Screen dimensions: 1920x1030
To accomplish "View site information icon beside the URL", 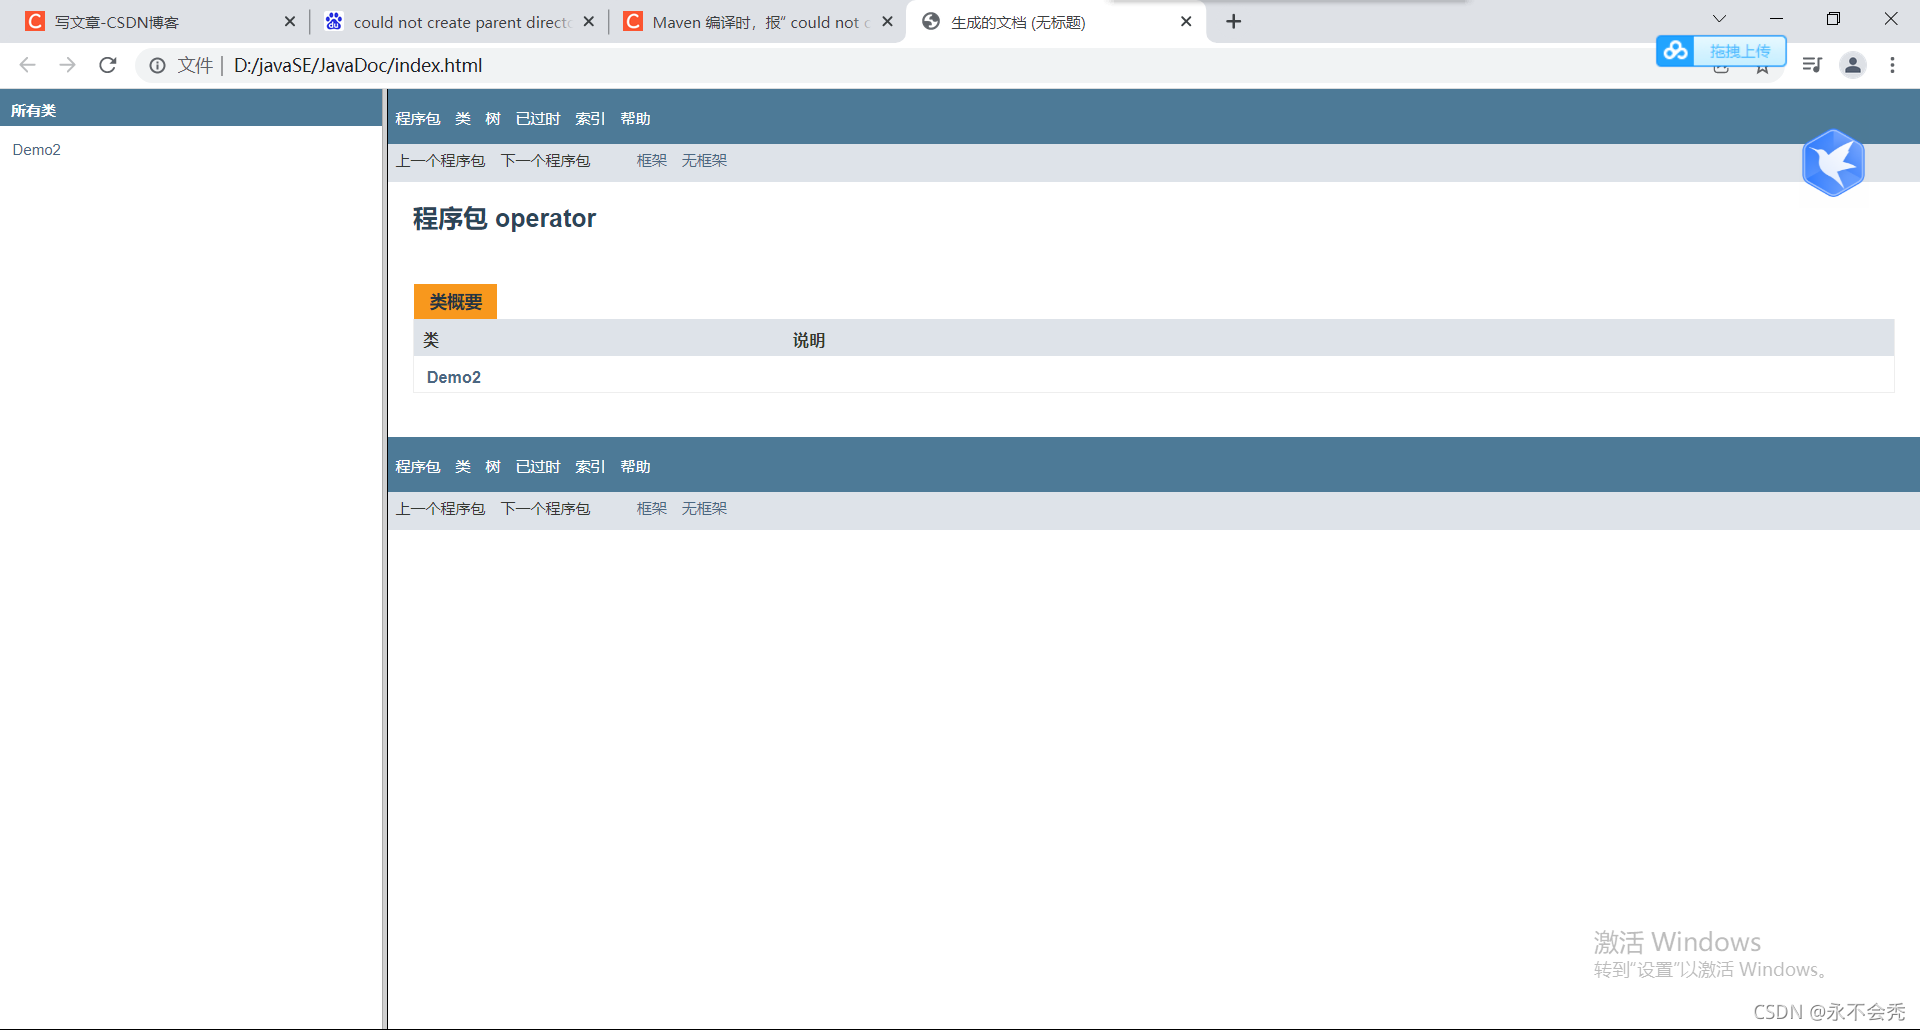I will pyautogui.click(x=157, y=65).
